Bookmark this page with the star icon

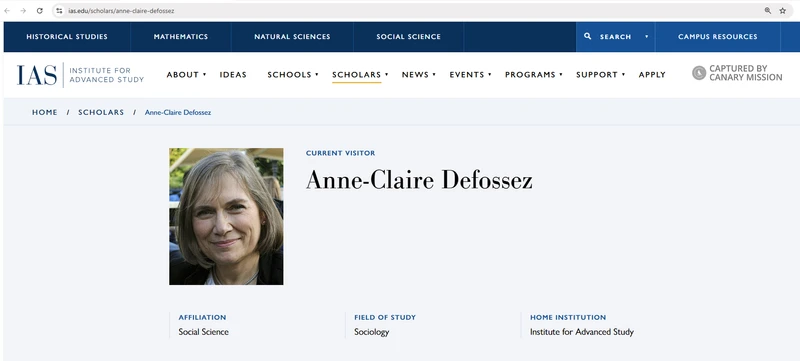[x=783, y=11]
